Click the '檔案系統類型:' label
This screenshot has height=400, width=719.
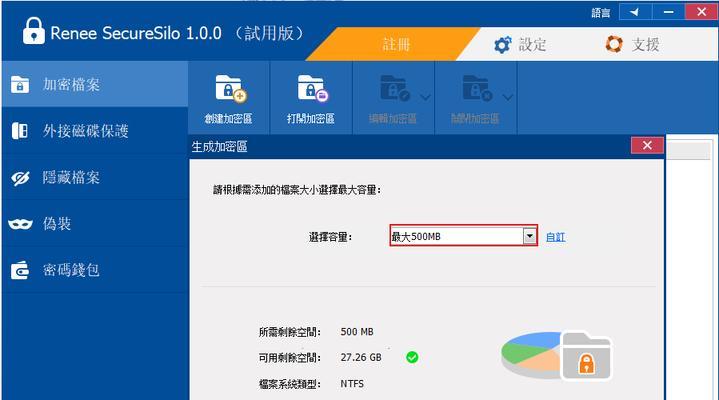[x=289, y=384]
